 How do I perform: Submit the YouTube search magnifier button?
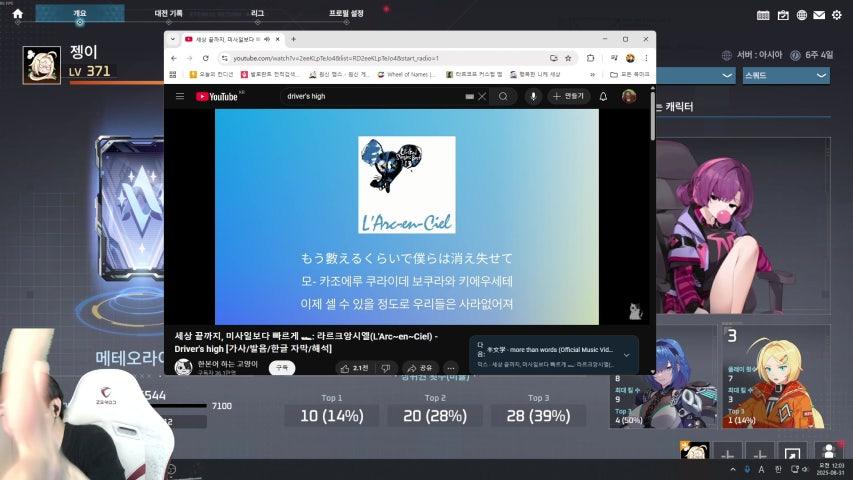[503, 96]
